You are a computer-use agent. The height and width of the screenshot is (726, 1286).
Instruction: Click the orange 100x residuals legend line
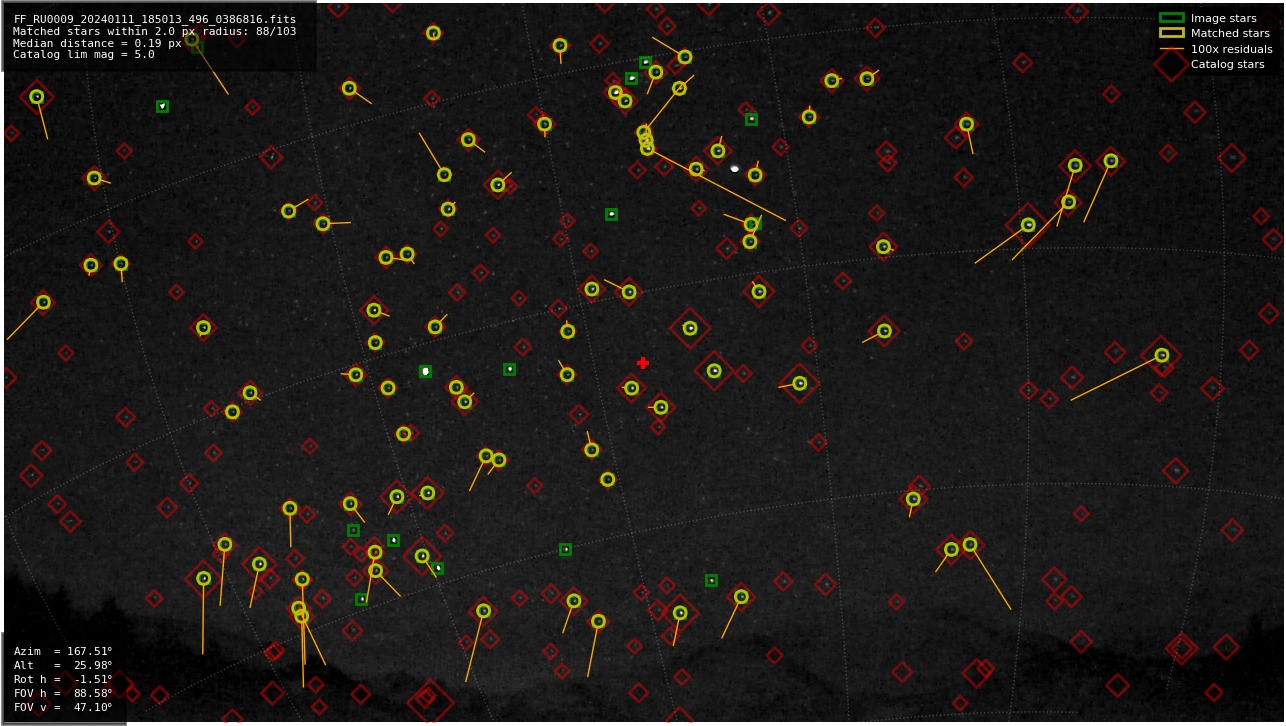click(x=1171, y=48)
